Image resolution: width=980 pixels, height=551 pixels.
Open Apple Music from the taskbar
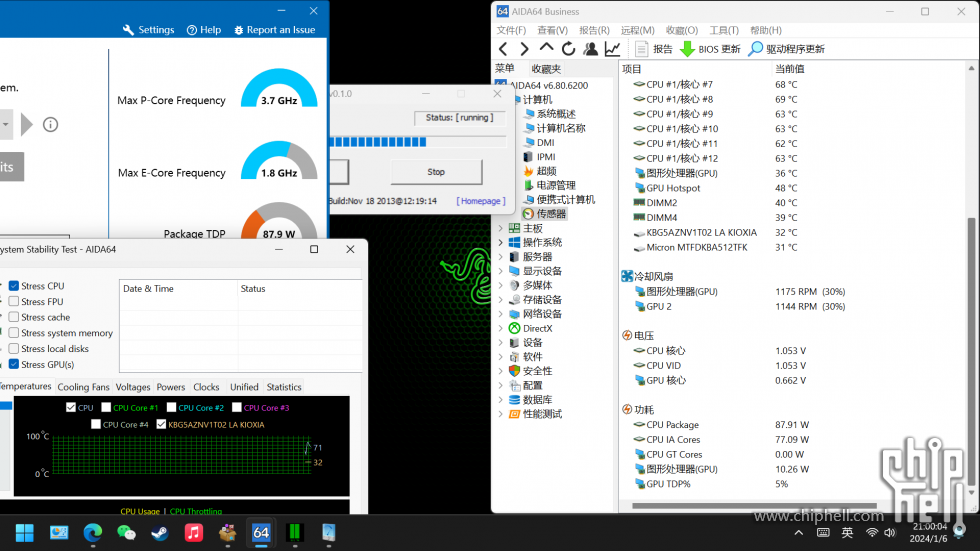click(194, 533)
